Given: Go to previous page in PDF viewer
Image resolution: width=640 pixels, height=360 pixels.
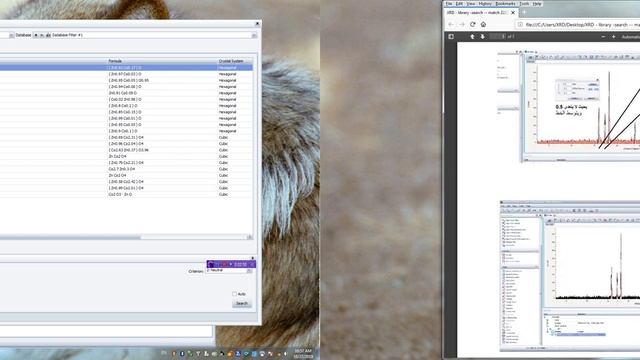Looking at the screenshot, I should click(472, 36).
